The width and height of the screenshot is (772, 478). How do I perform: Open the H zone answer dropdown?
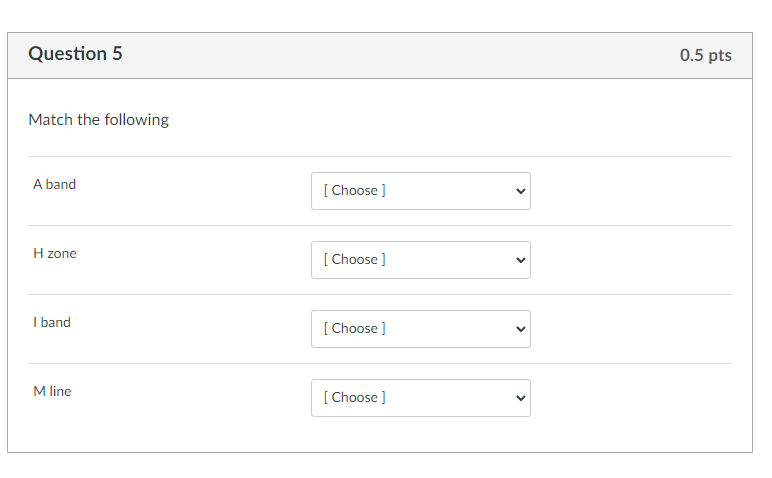coord(420,260)
